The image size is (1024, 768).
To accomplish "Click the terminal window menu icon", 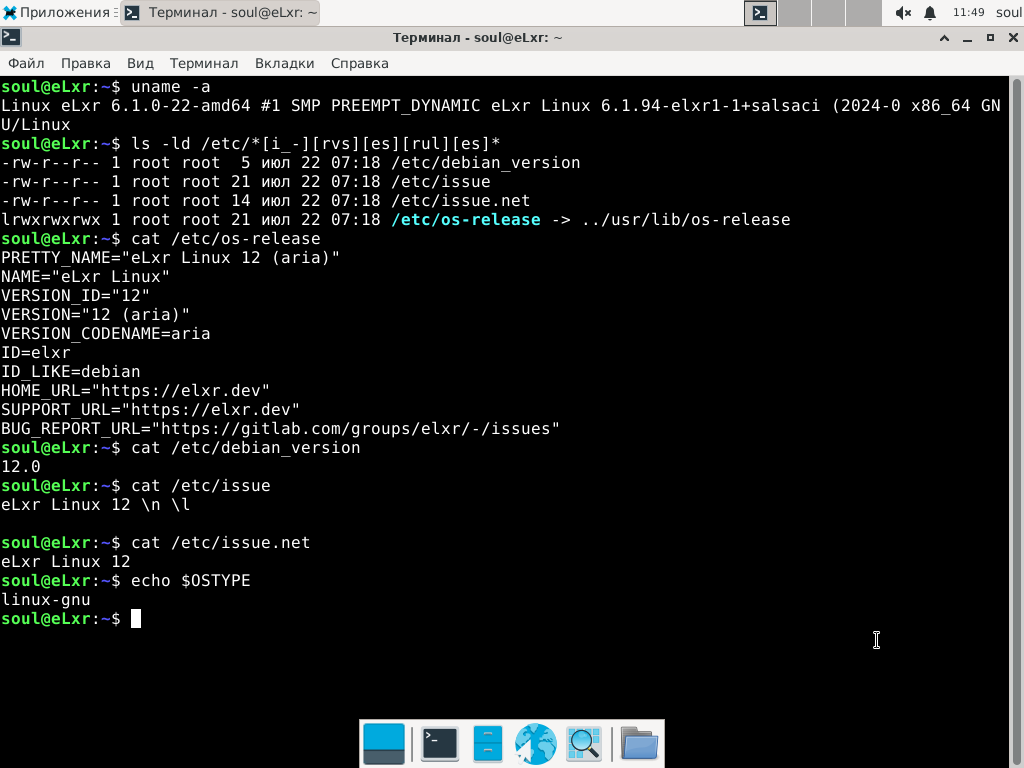I will pyautogui.click(x=11, y=37).
